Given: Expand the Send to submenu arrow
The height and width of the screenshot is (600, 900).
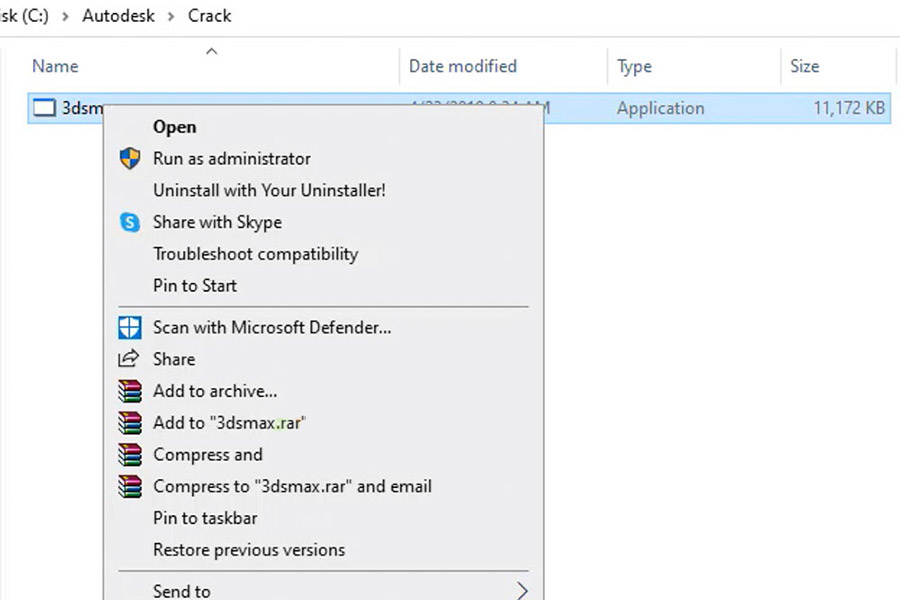Looking at the screenshot, I should (x=522, y=590).
